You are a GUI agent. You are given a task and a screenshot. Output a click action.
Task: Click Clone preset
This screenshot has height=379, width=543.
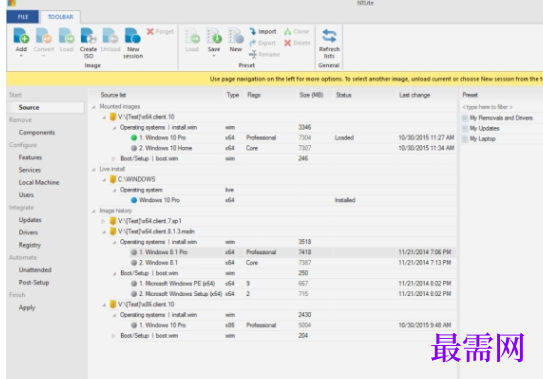pyautogui.click(x=296, y=32)
